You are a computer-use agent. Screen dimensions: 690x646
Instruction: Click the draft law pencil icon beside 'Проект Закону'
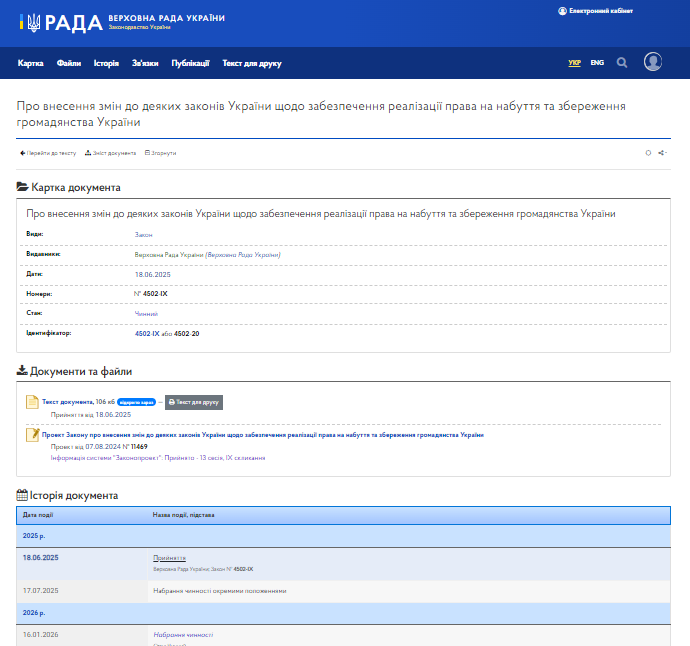(x=33, y=435)
